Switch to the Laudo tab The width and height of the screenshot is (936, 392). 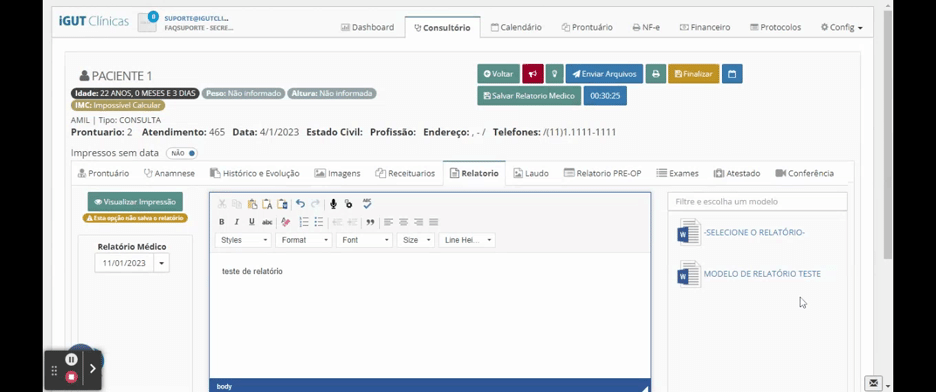[x=531, y=174]
